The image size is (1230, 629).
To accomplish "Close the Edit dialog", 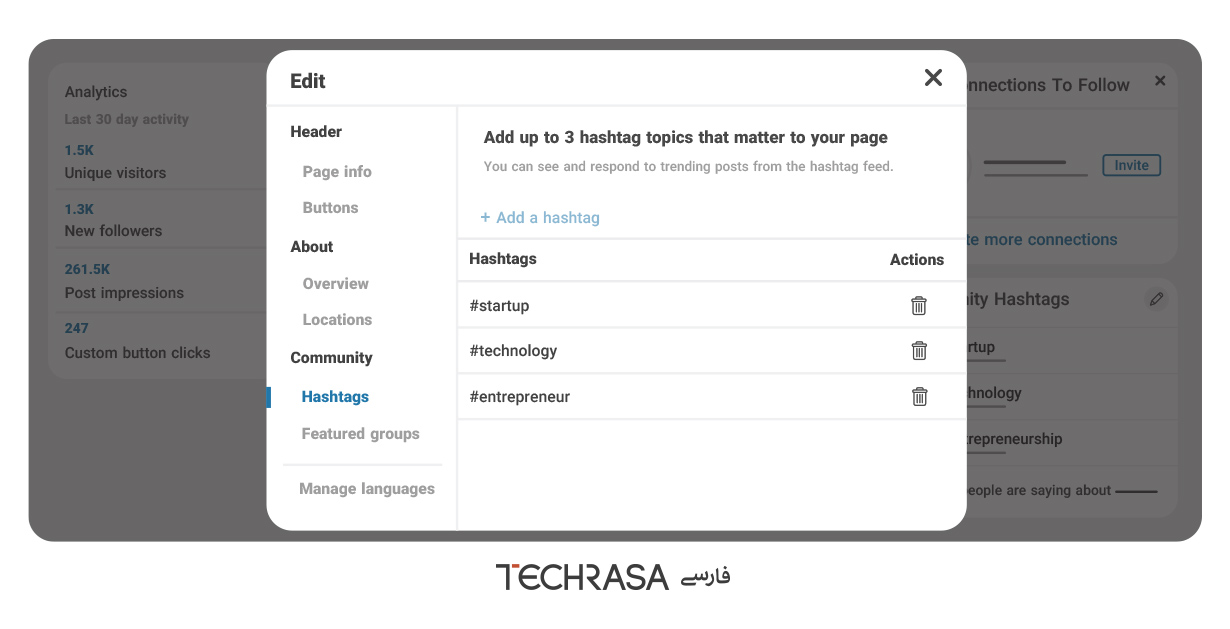I will [933, 78].
